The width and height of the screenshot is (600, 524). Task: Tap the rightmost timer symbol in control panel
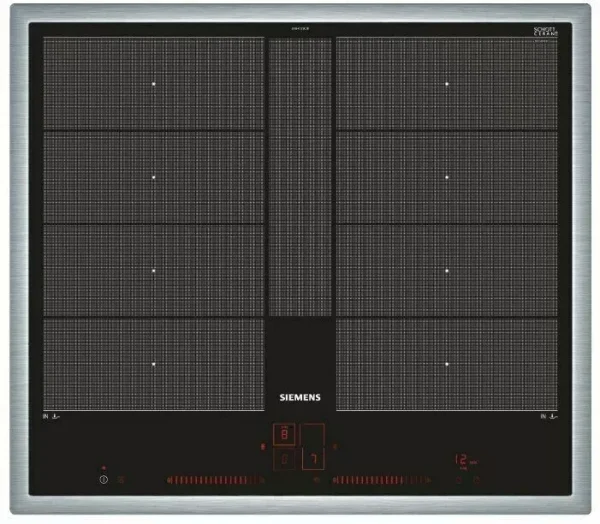(x=477, y=480)
